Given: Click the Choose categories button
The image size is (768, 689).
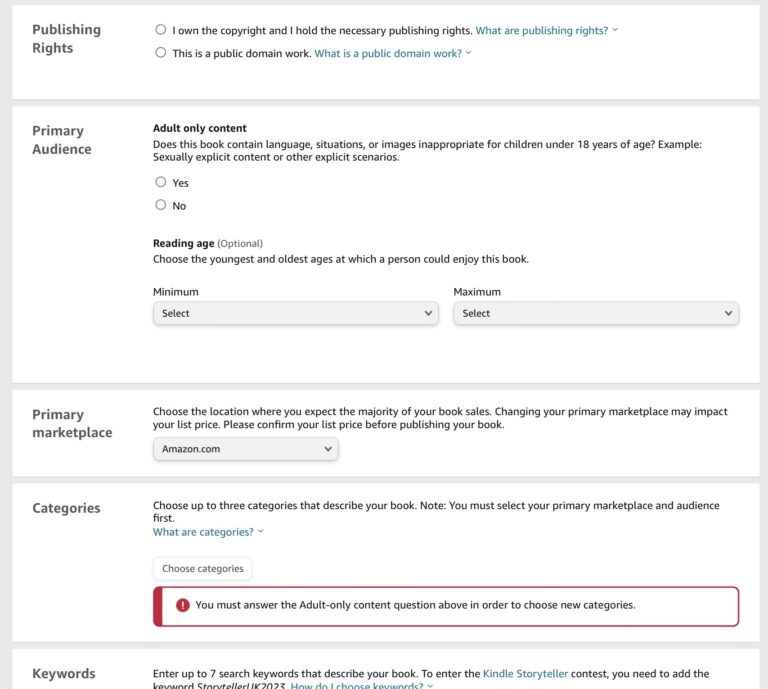Looking at the screenshot, I should coord(202,569).
